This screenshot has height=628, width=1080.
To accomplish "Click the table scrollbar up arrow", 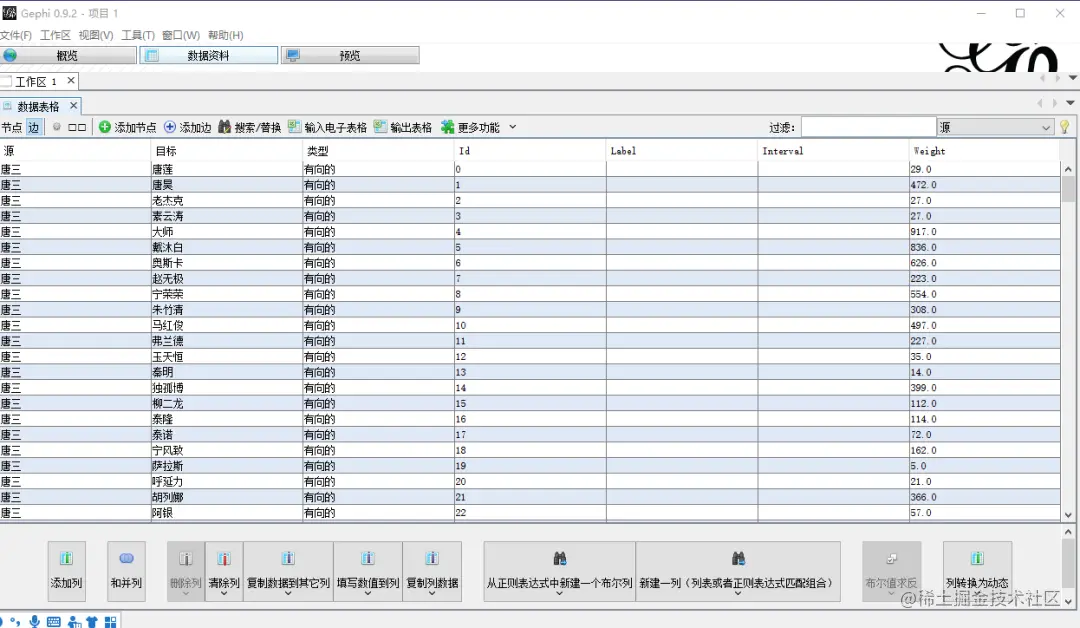I will (1068, 169).
